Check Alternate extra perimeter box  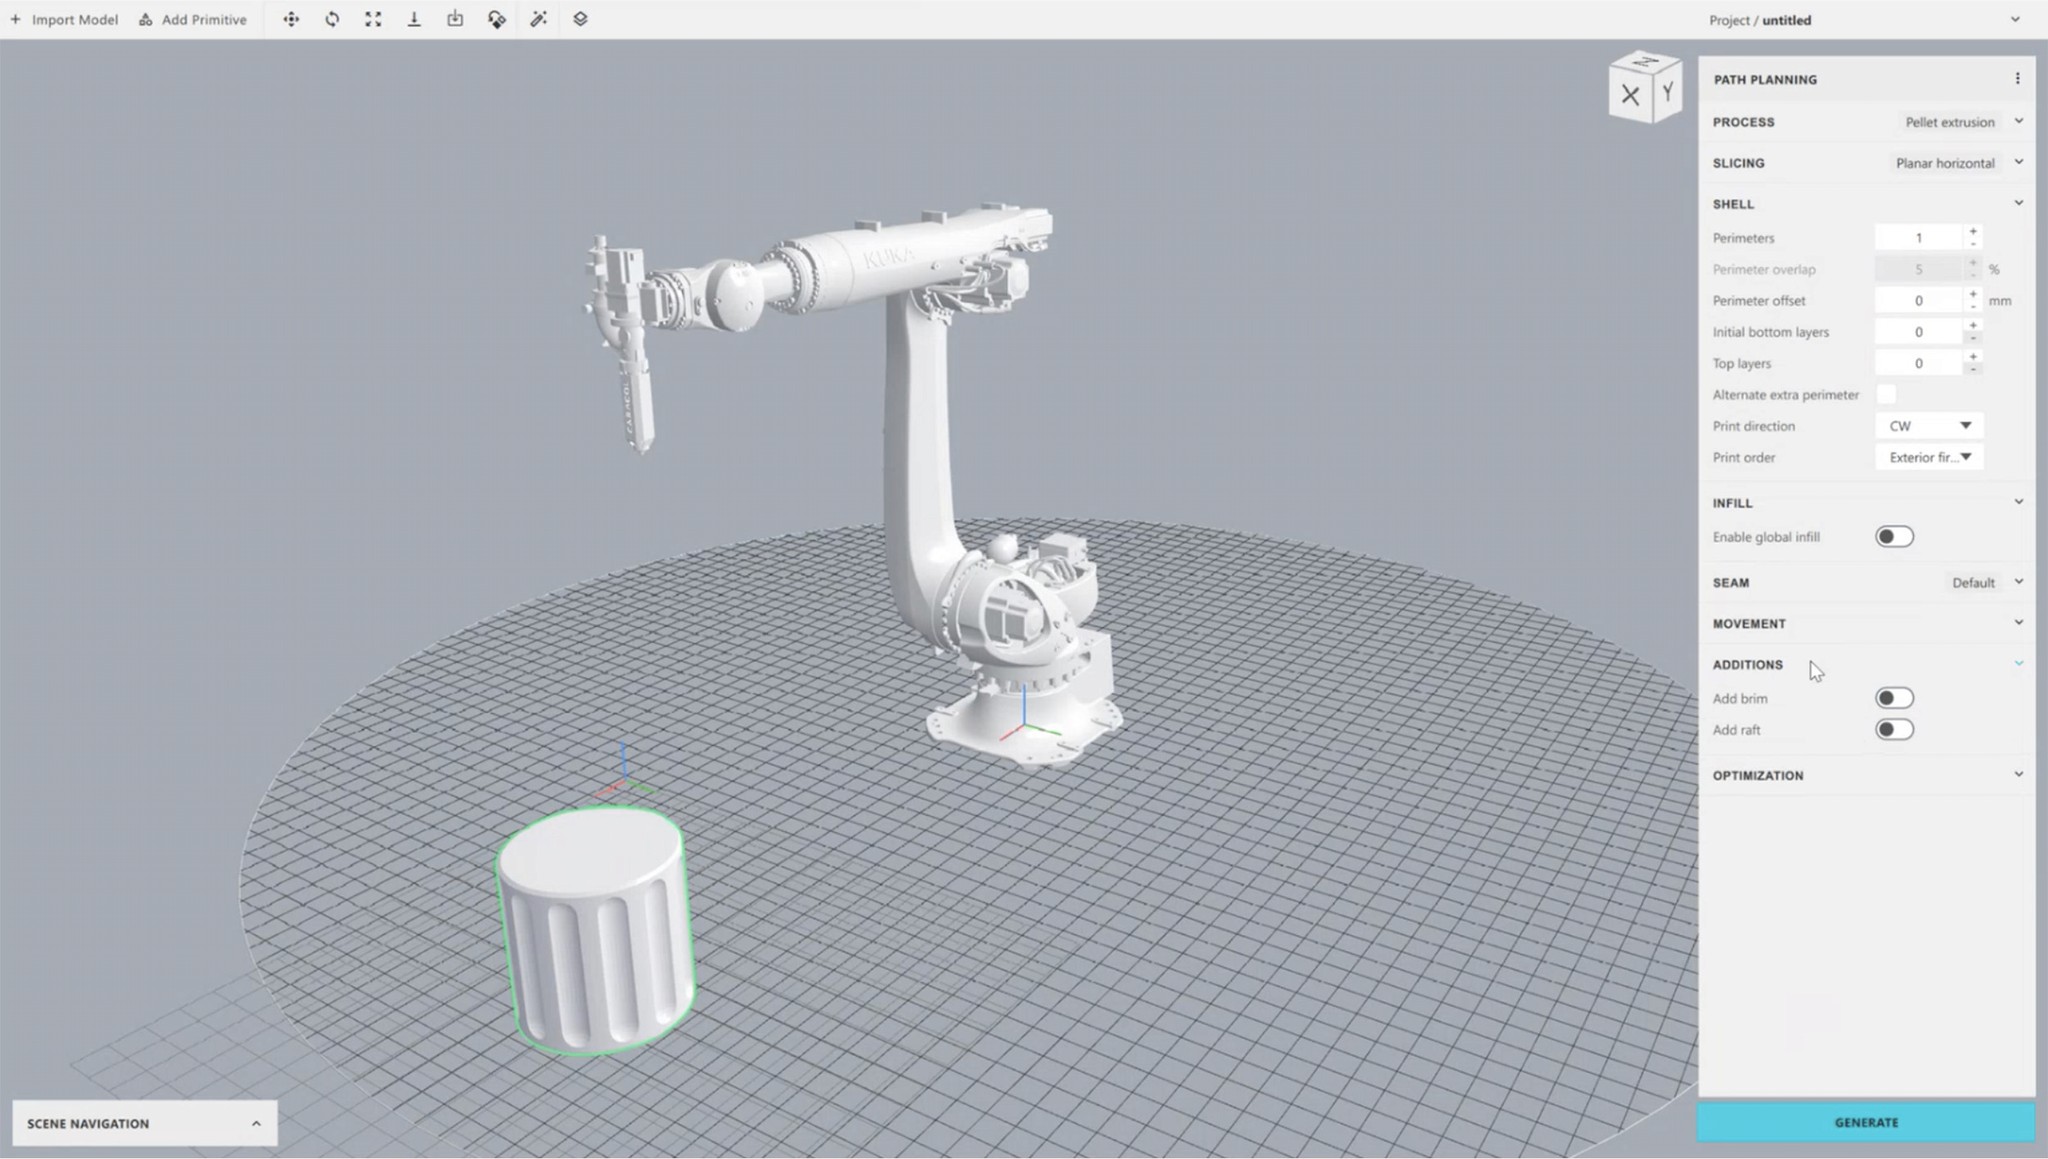[1886, 394]
